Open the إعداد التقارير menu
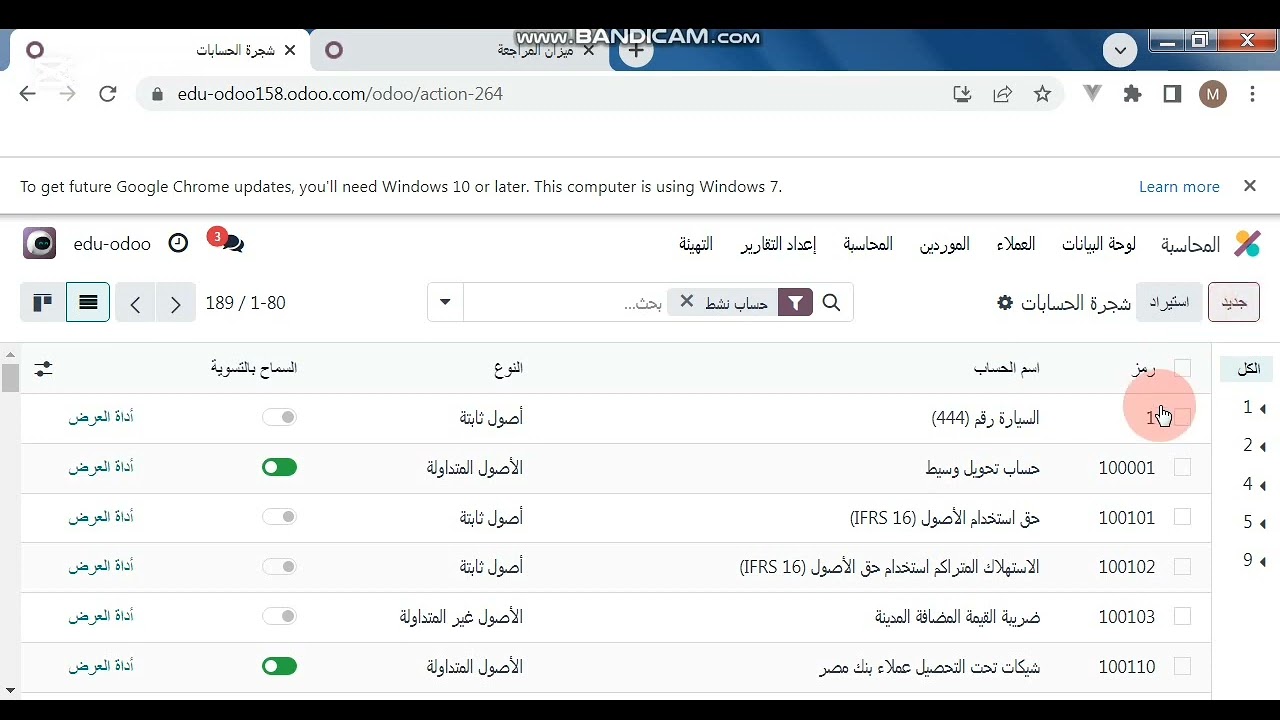1280x720 pixels. [778, 244]
